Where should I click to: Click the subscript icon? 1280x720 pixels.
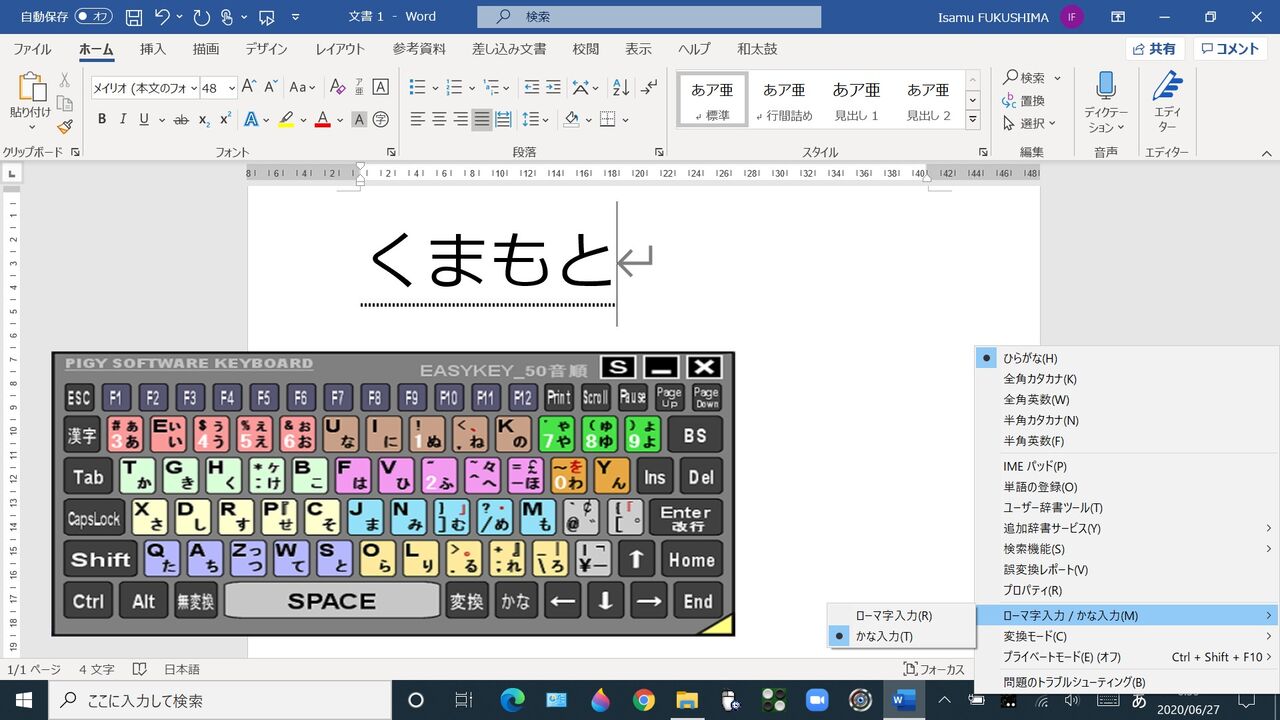click(x=205, y=118)
